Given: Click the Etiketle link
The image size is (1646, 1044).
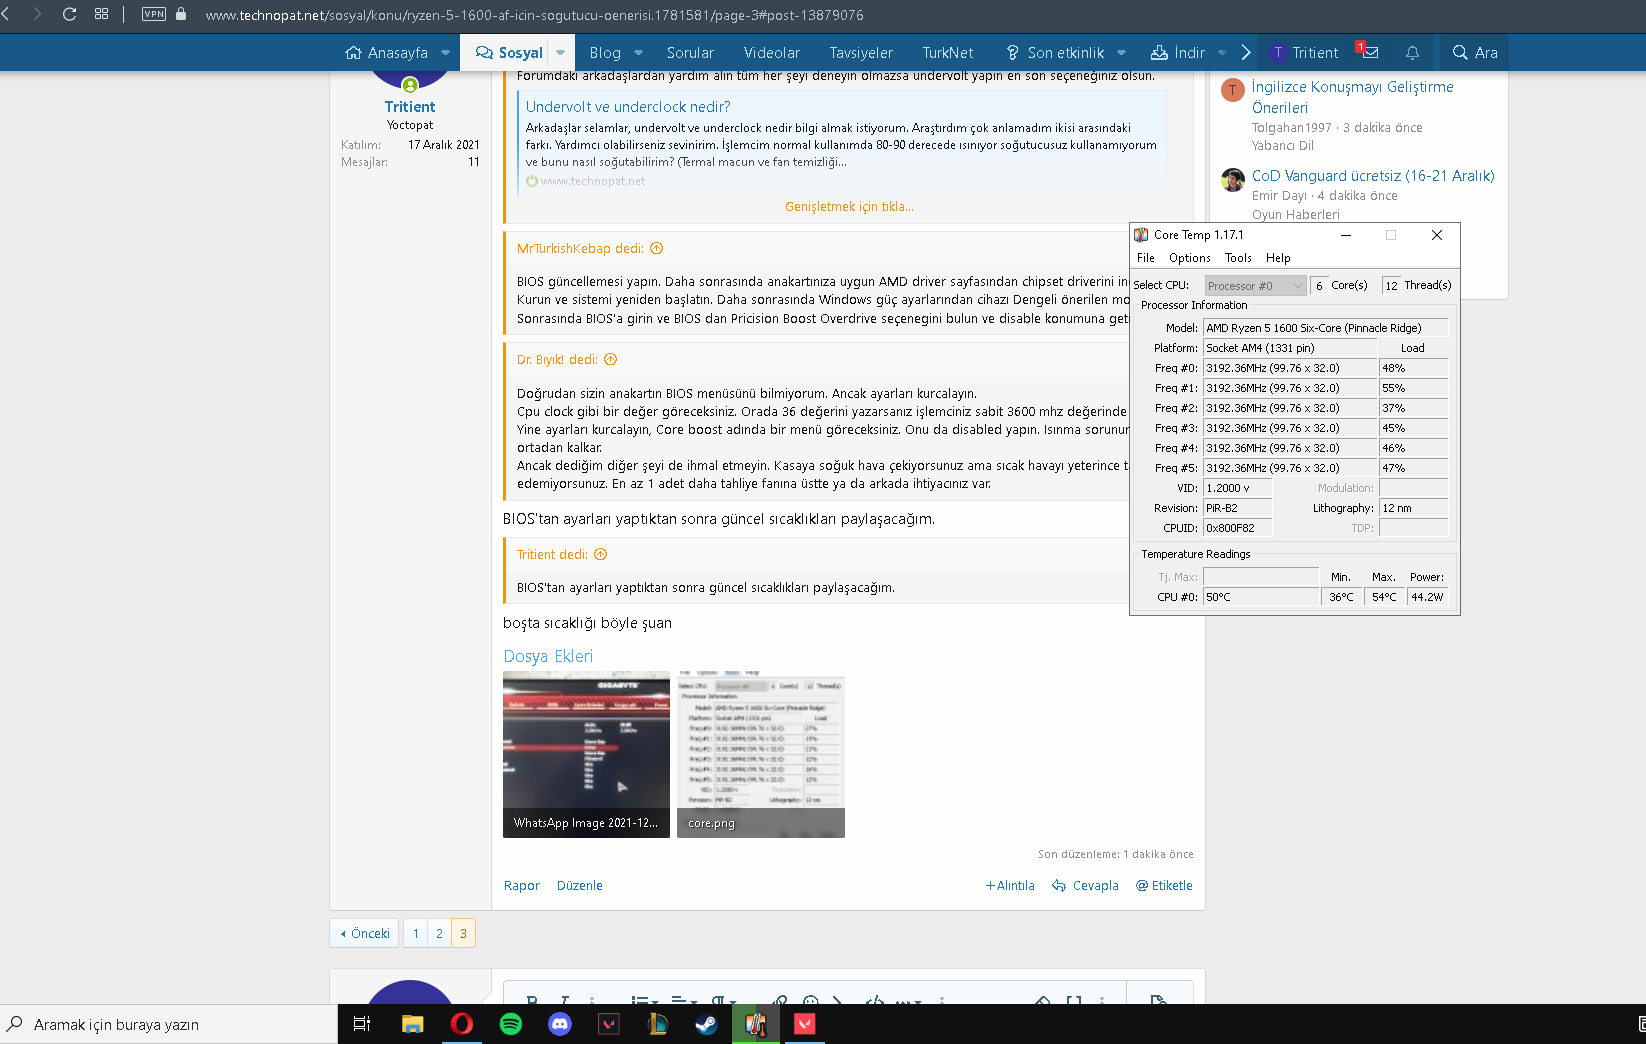Looking at the screenshot, I should click(x=1164, y=886).
